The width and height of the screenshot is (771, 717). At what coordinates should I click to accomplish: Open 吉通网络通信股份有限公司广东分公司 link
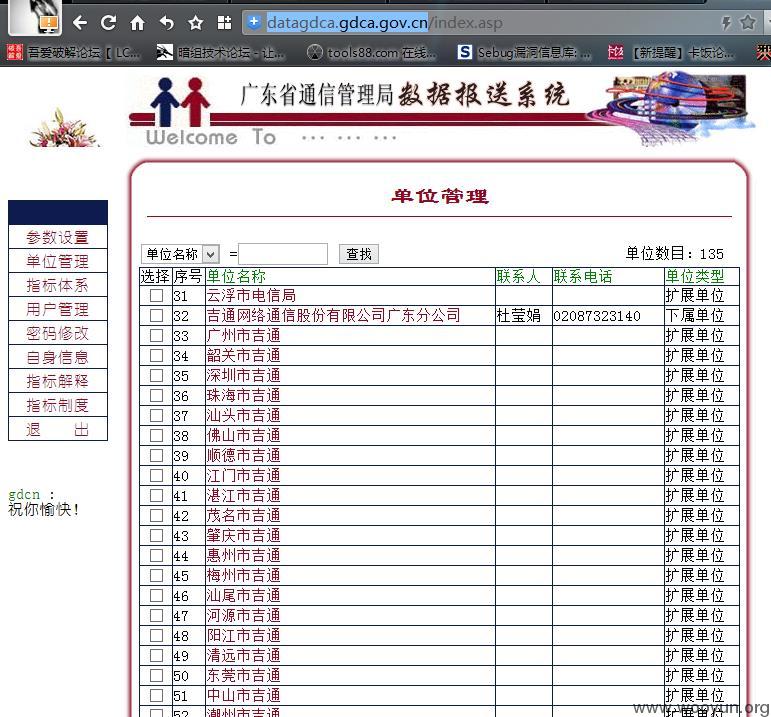333,315
